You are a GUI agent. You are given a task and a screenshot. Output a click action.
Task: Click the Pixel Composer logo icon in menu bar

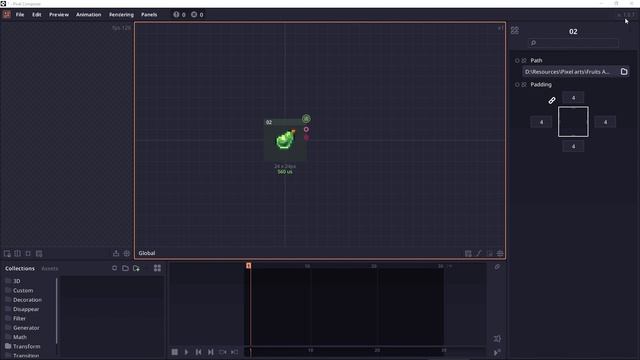click(7, 15)
